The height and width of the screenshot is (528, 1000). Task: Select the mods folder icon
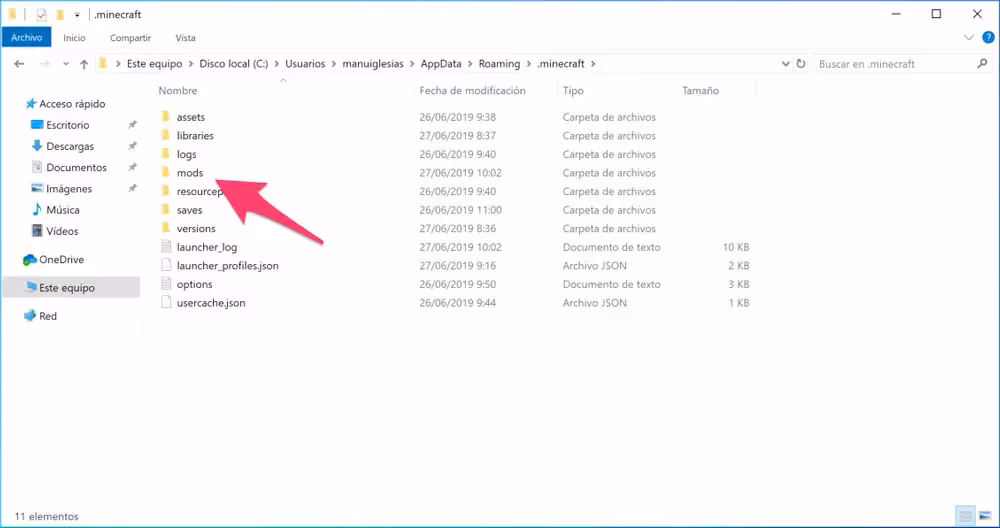tap(166, 172)
